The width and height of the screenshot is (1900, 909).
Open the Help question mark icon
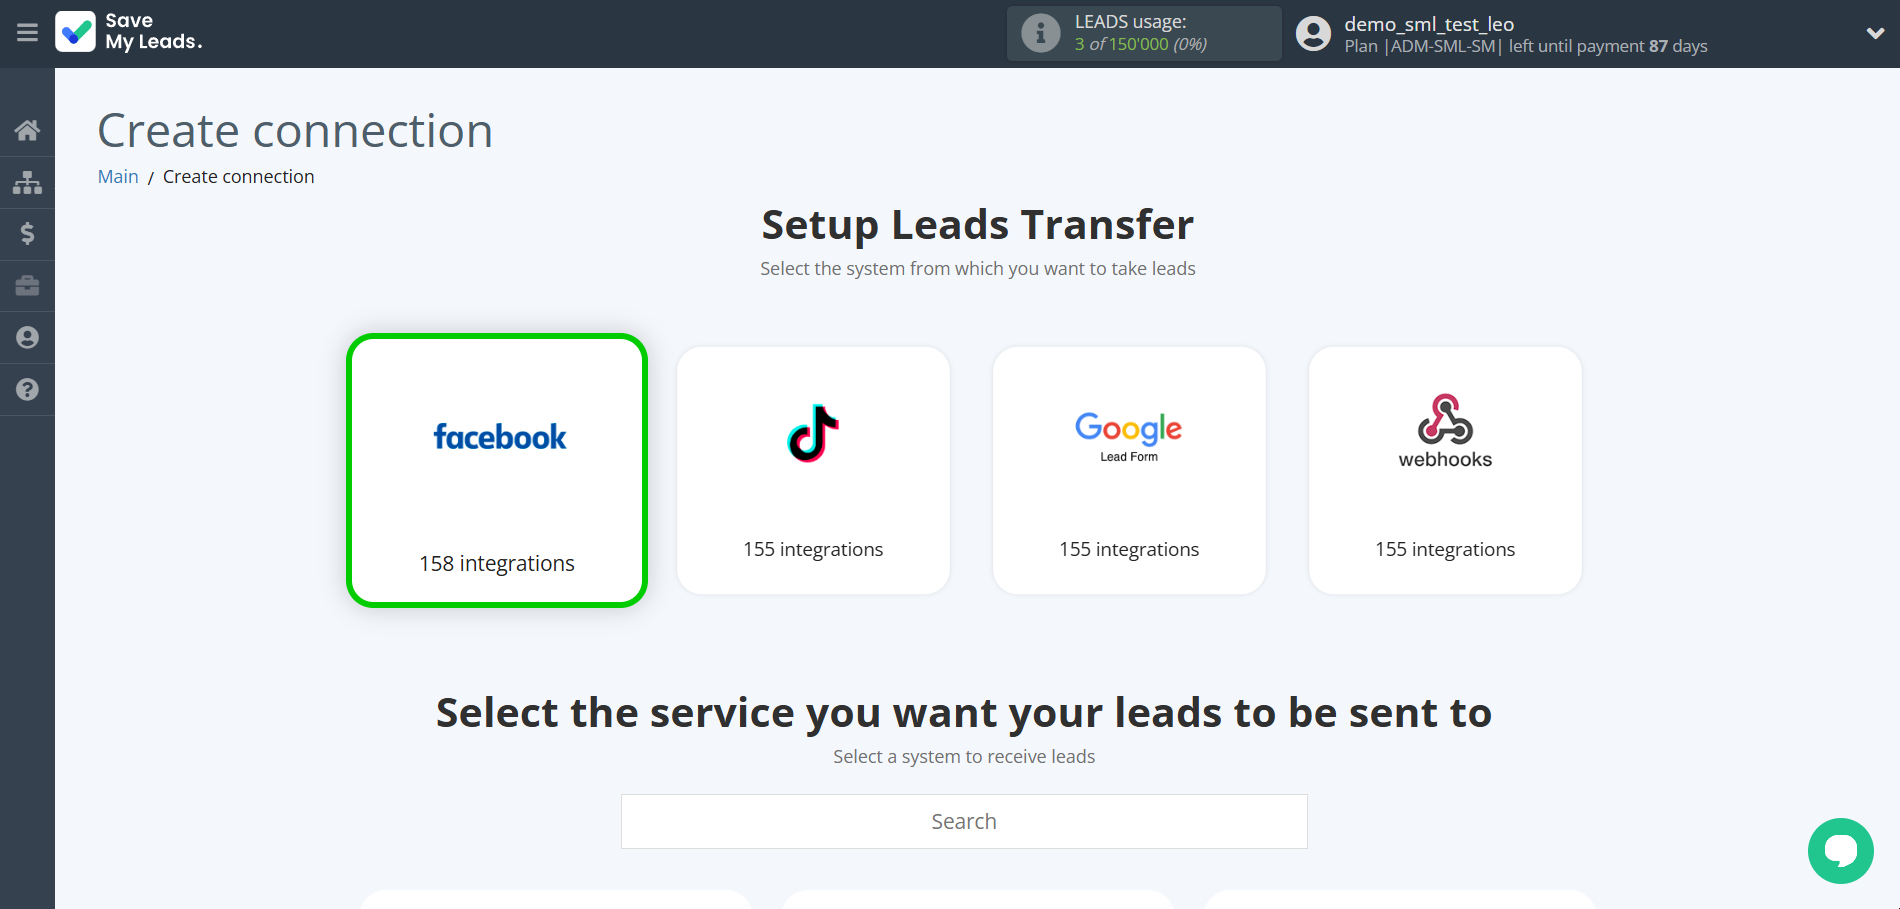point(27,389)
